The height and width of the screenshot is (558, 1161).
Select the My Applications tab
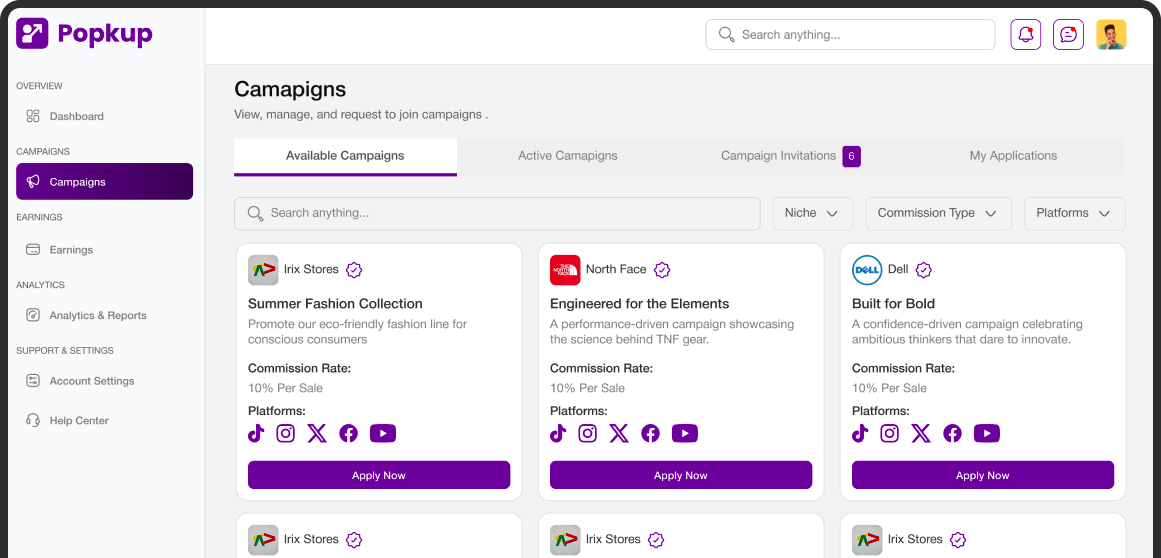tap(1013, 156)
